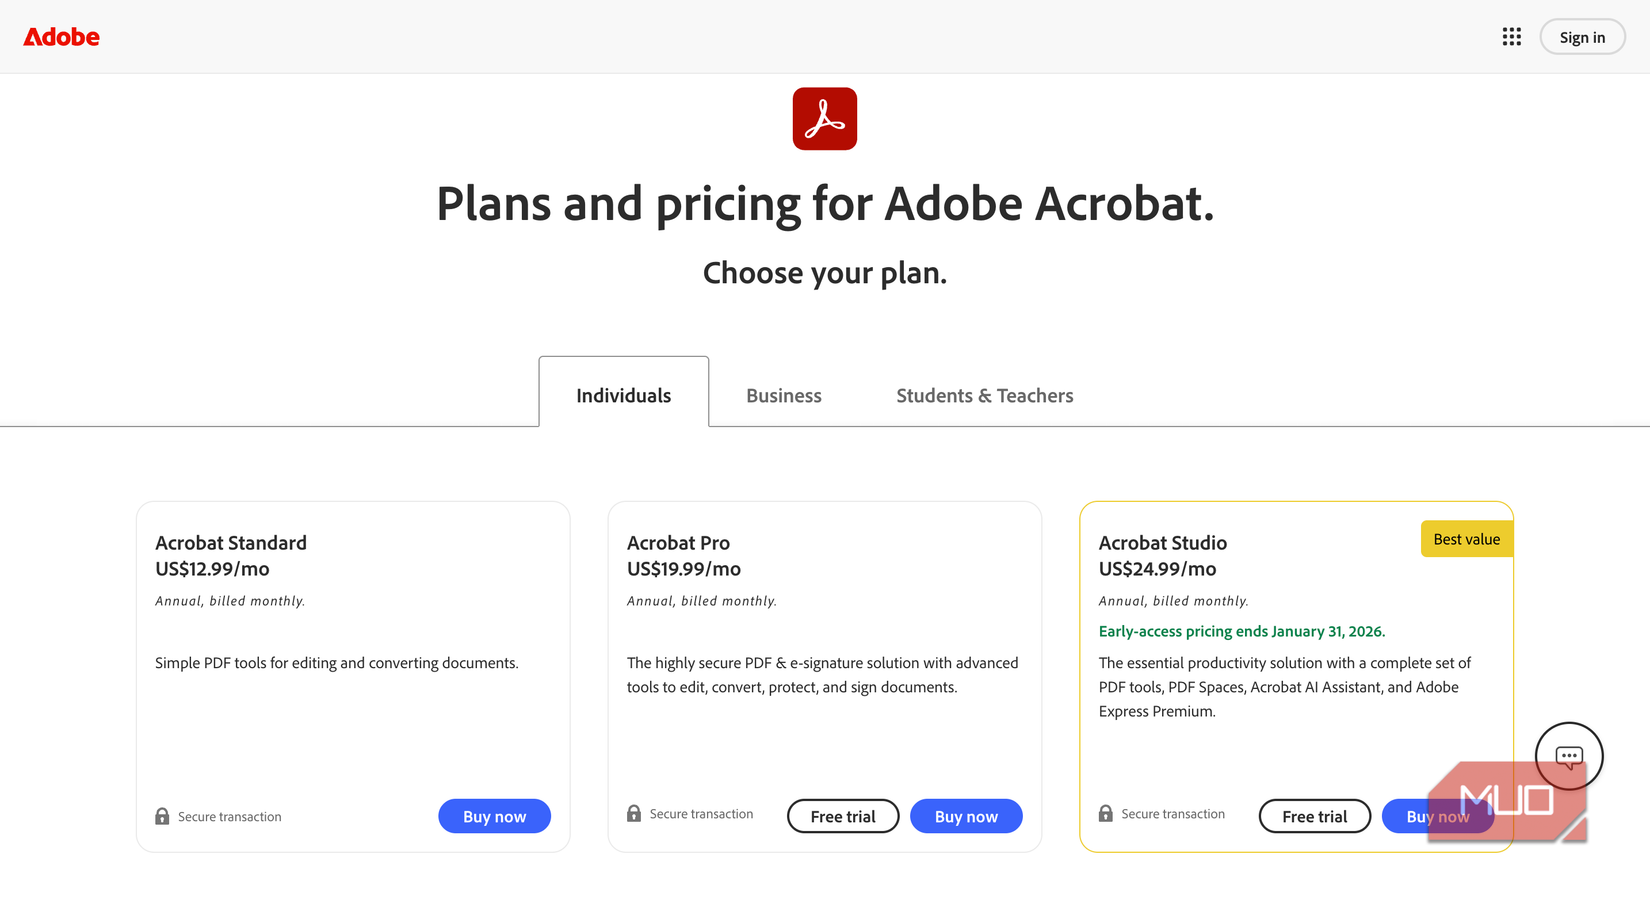Switch to the Business tab
Image resolution: width=1650 pixels, height=906 pixels.
click(x=783, y=395)
